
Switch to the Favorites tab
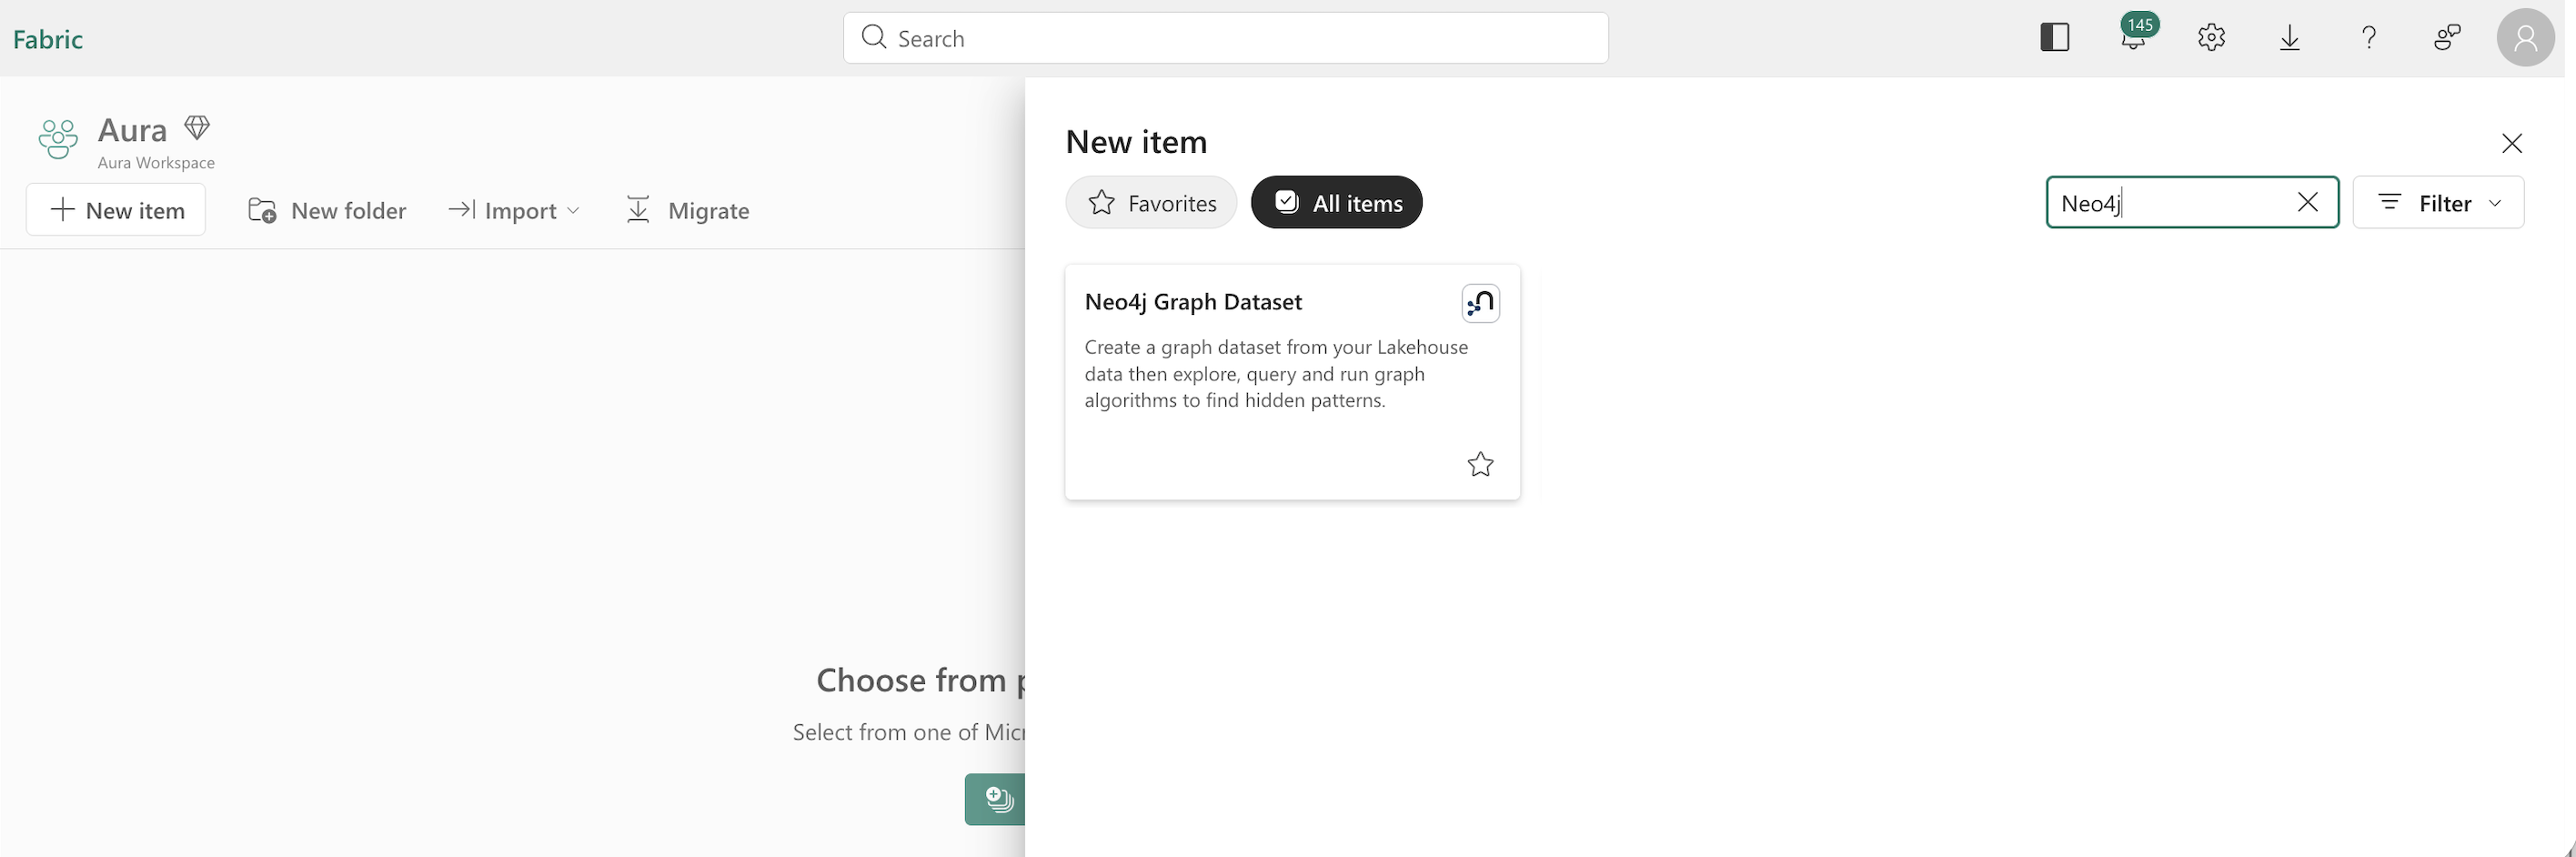[1151, 203]
